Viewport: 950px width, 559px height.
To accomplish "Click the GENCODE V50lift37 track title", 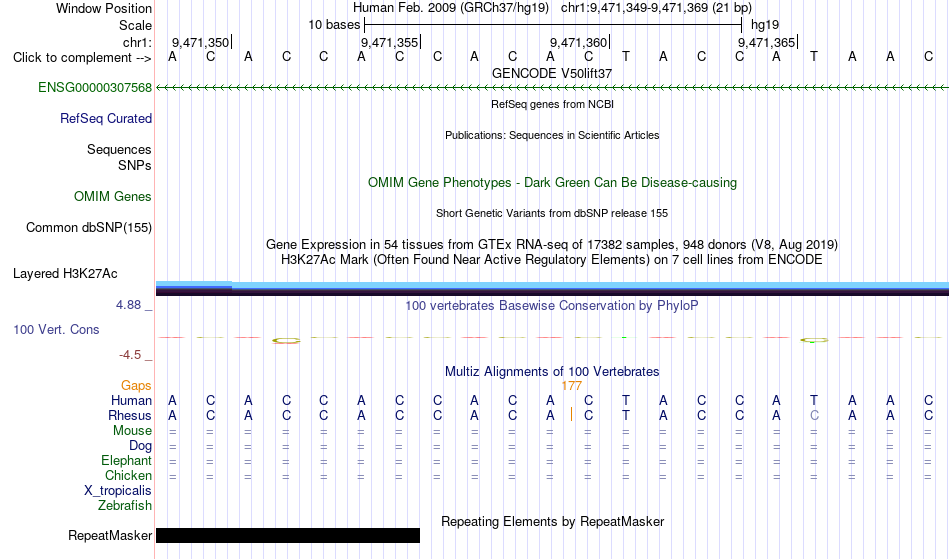I will (x=552, y=73).
